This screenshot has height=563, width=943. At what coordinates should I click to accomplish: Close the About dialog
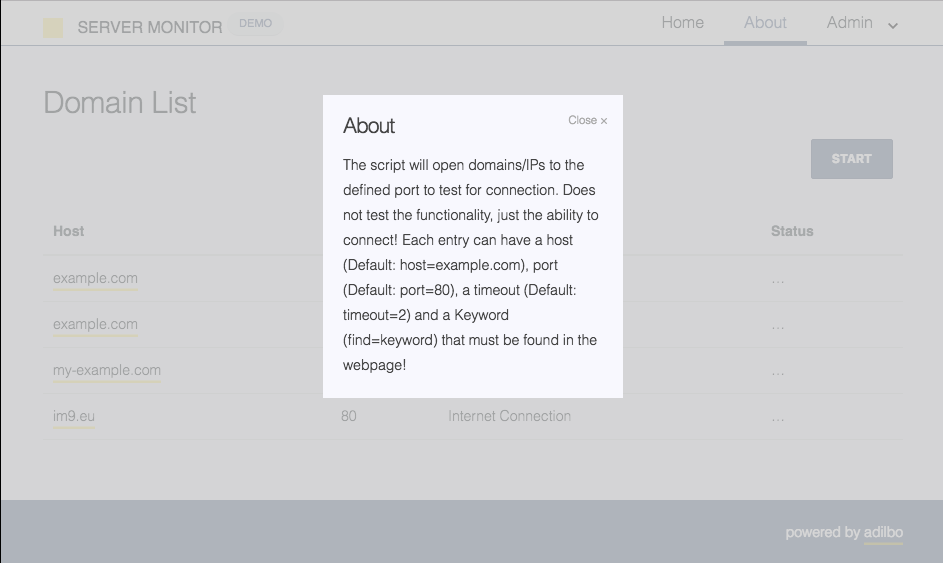click(587, 120)
